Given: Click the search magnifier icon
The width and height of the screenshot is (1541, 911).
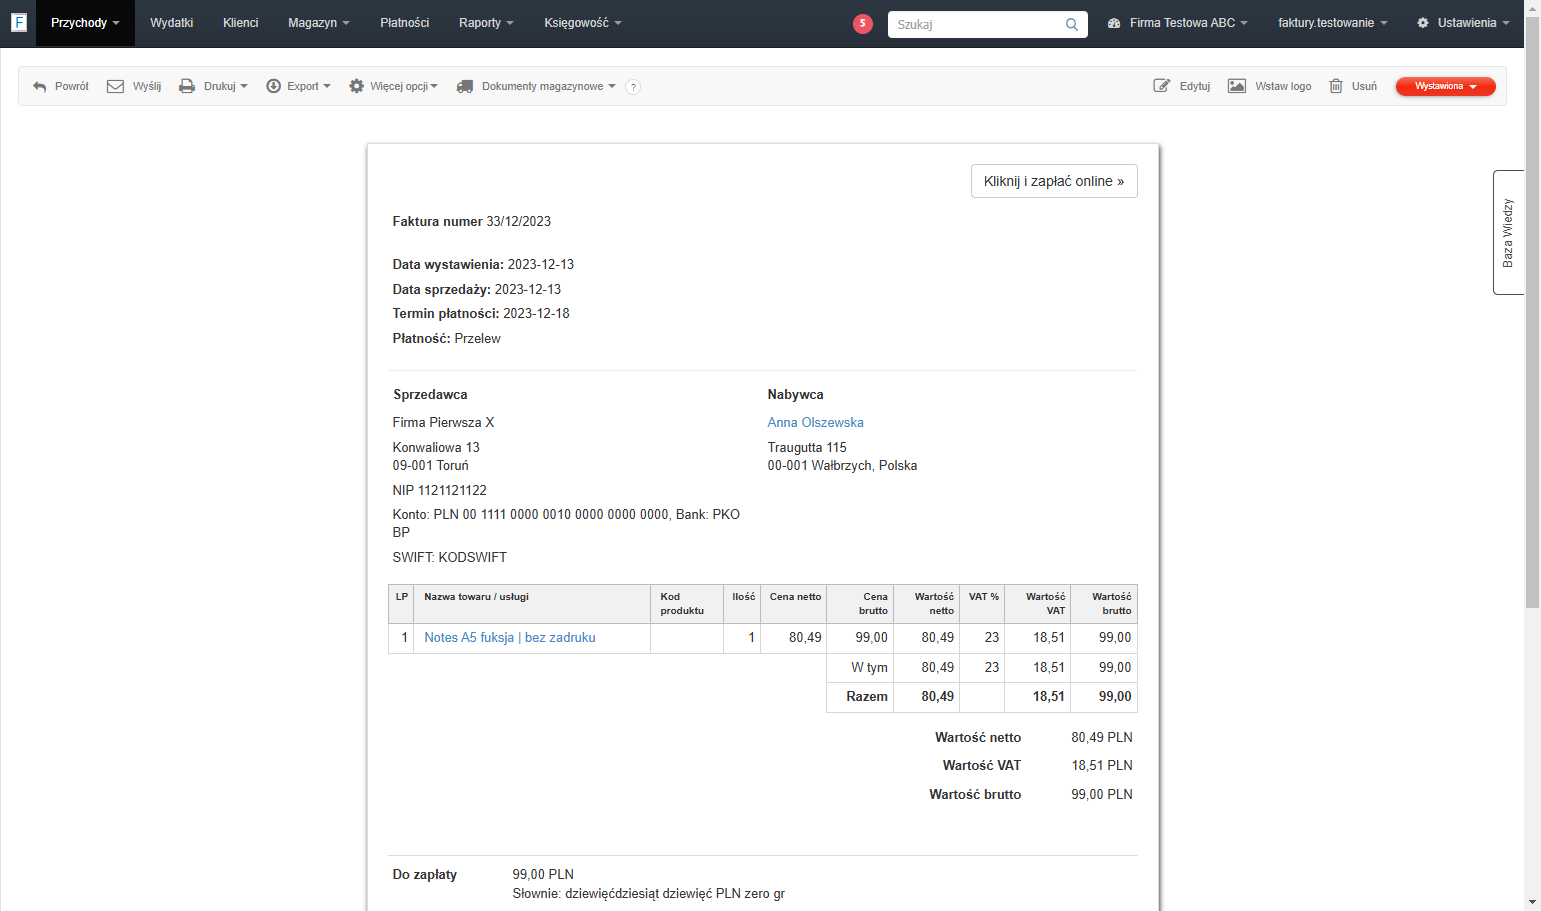Looking at the screenshot, I should tap(1072, 24).
